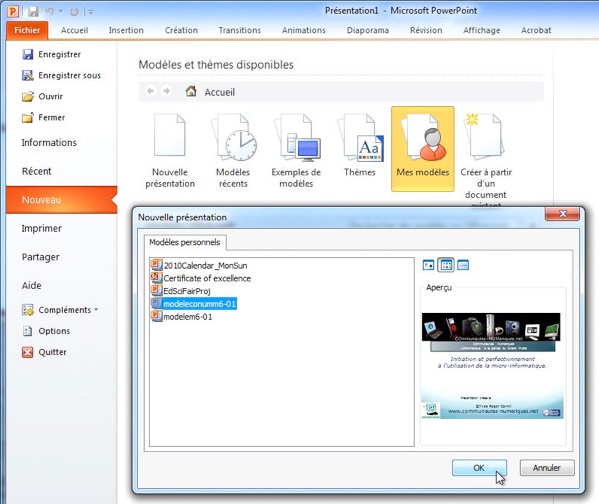Click Ouvrir in the backstage menu
This screenshot has height=504, width=599.
[42, 96]
